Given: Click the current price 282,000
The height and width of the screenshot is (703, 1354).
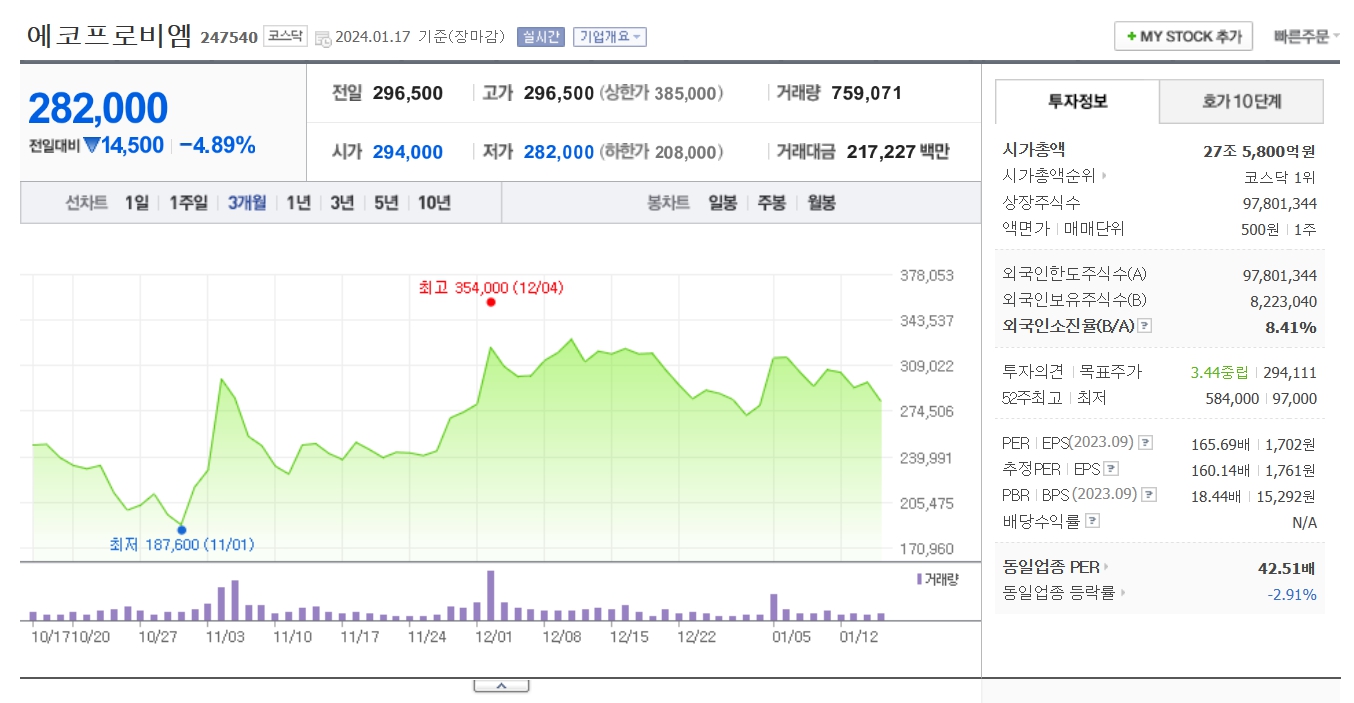Looking at the screenshot, I should coord(98,108).
